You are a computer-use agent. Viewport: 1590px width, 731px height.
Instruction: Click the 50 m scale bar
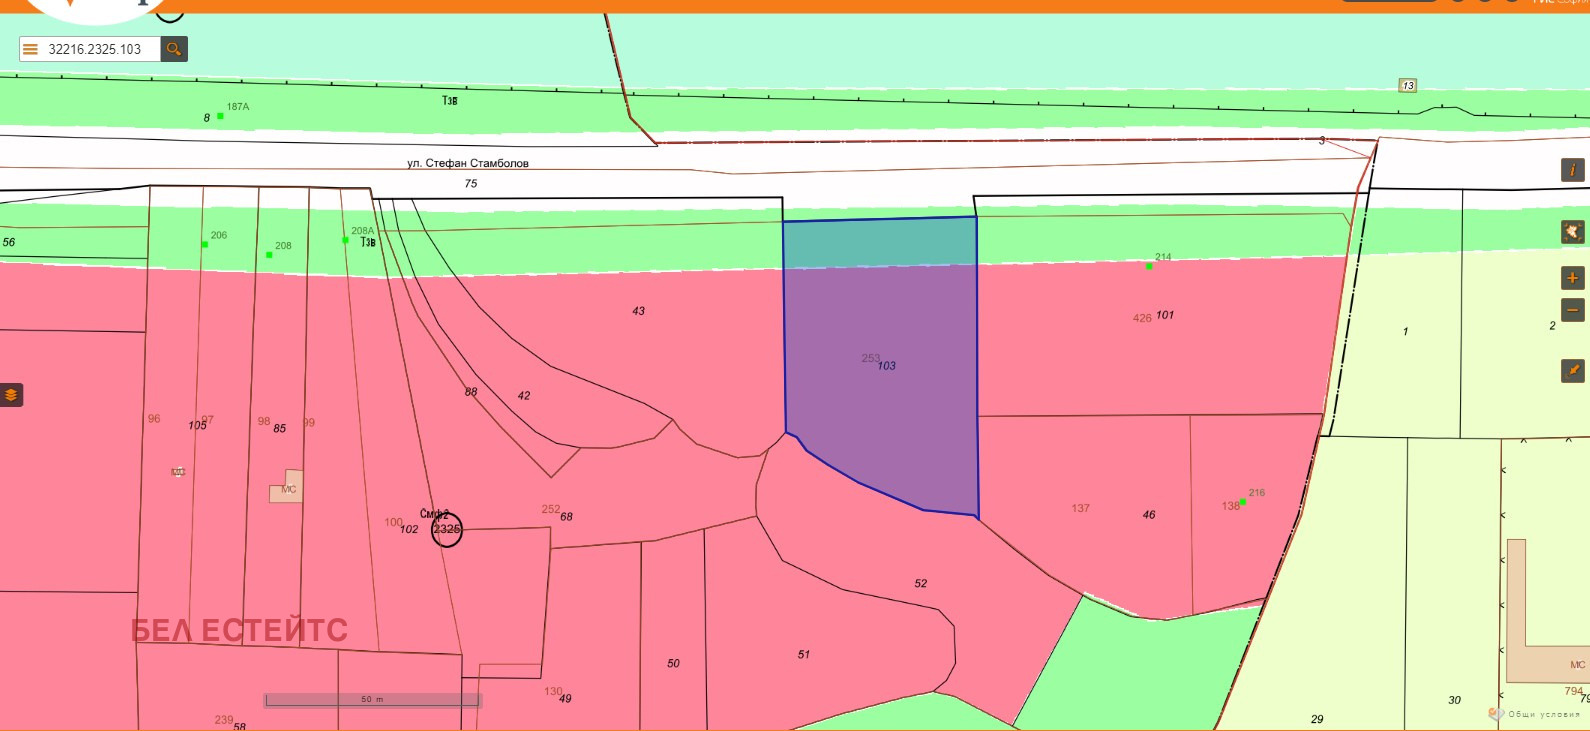(372, 700)
